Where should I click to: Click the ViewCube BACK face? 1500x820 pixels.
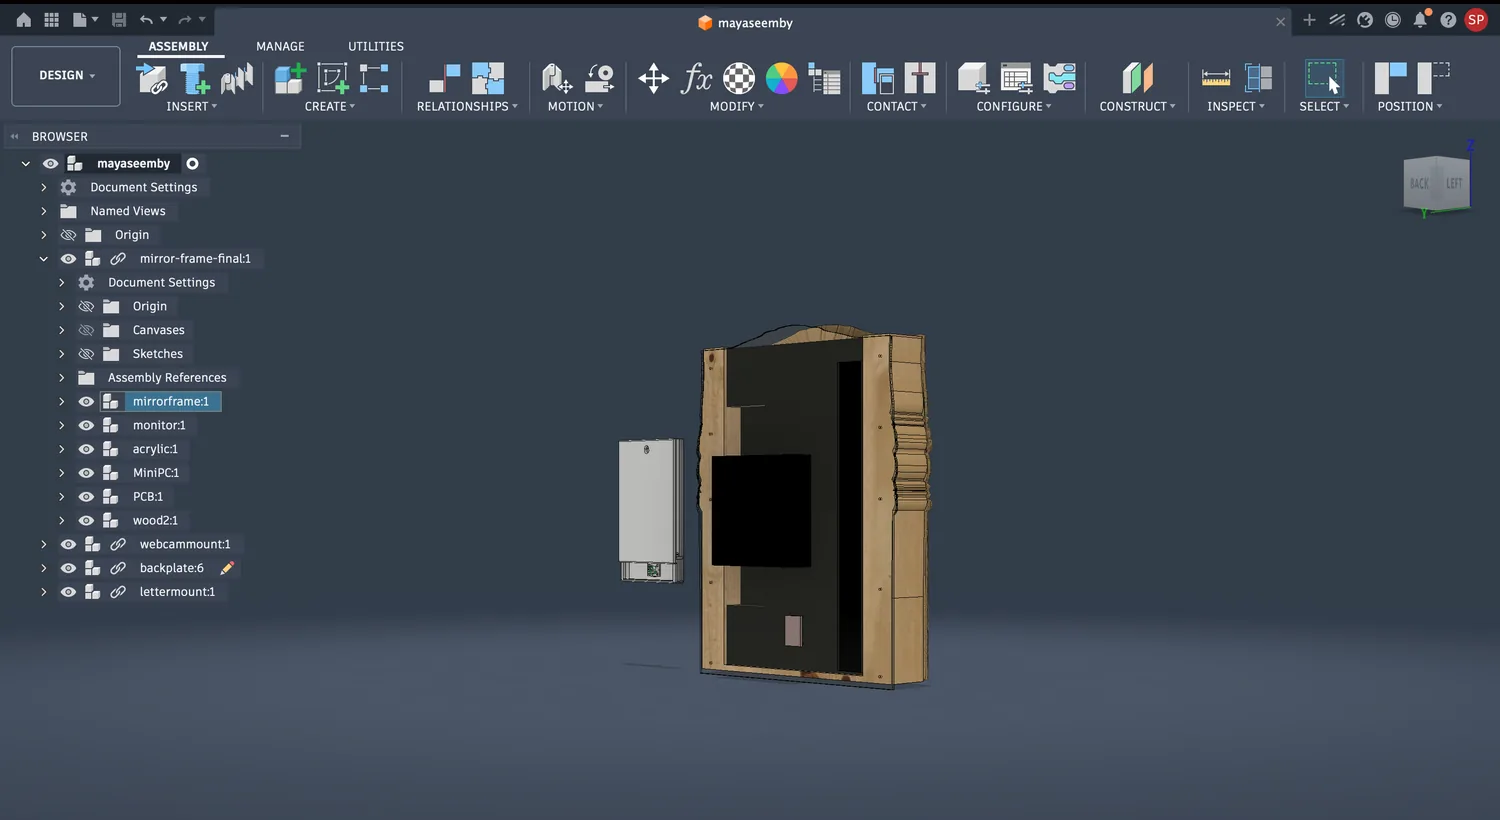click(1419, 184)
